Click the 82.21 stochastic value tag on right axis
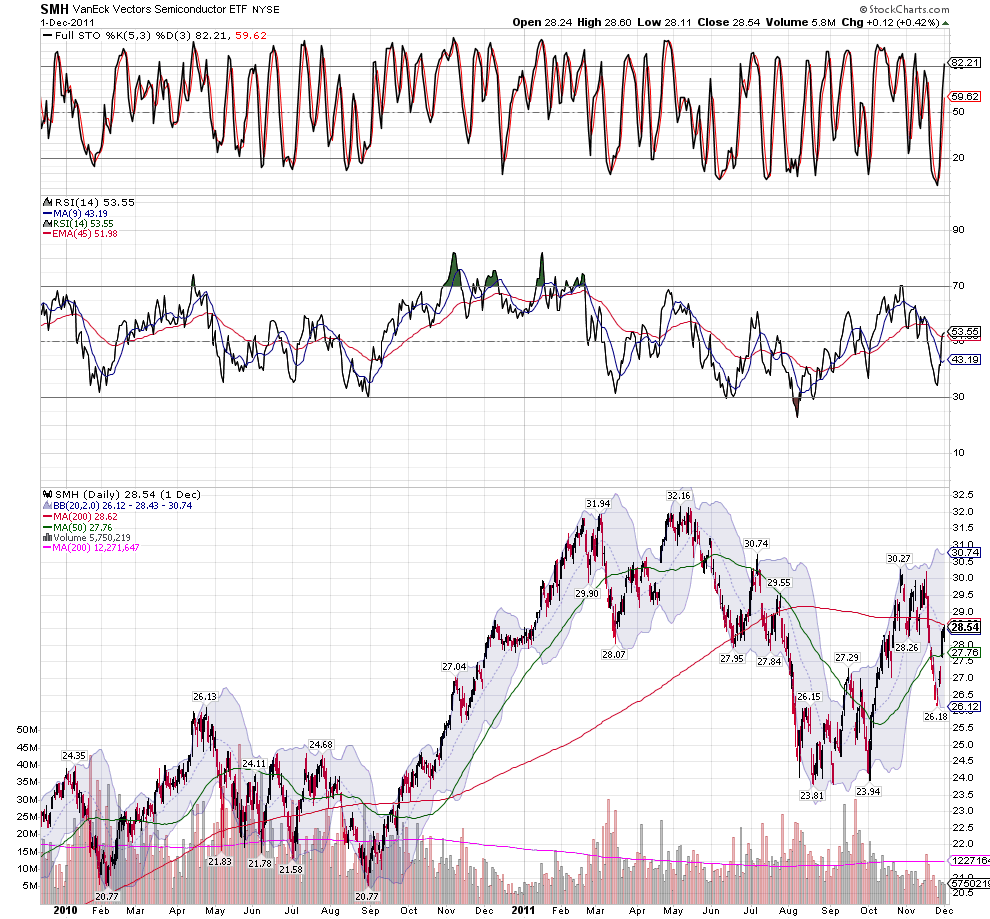This screenshot has width=990, height=919. click(964, 63)
